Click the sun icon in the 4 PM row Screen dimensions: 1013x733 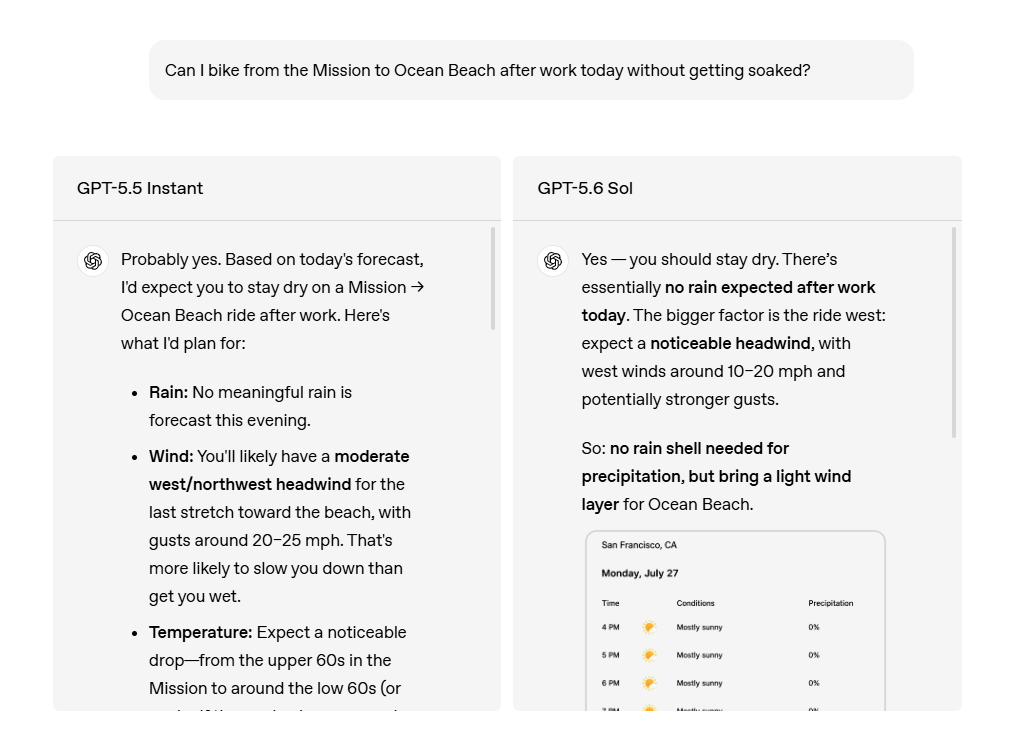tap(649, 627)
